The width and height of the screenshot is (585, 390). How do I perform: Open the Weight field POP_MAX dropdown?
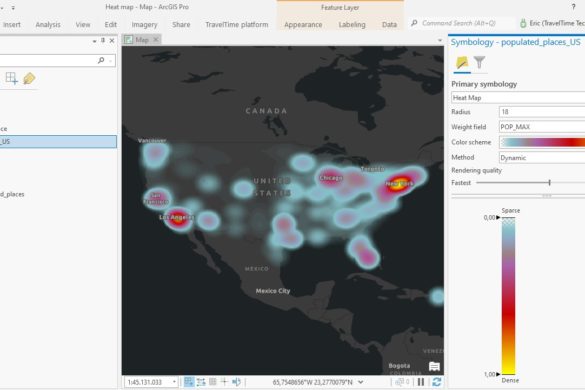[542, 127]
